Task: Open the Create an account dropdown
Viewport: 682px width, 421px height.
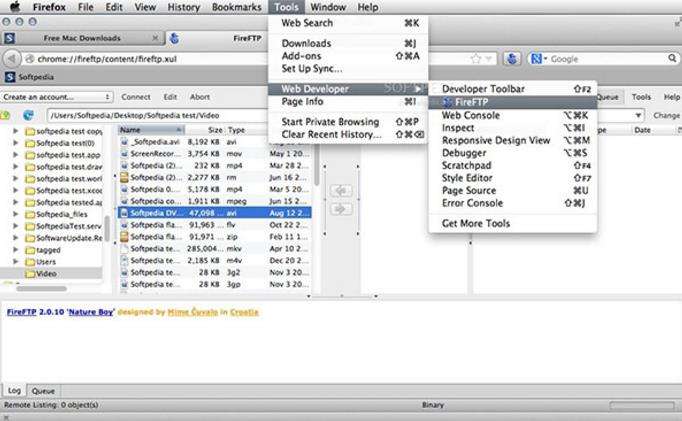Action: [x=57, y=97]
